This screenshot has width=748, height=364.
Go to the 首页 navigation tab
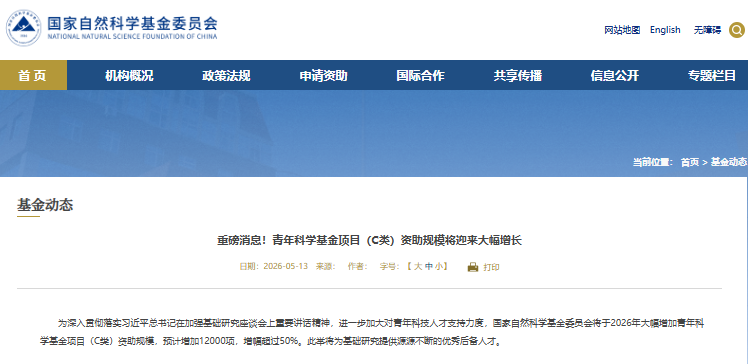click(x=33, y=75)
